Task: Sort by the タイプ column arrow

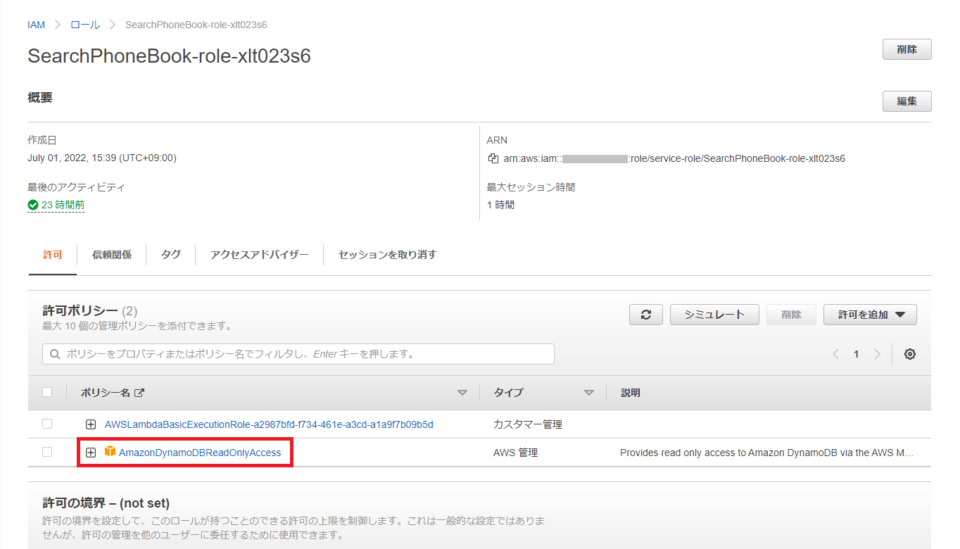Action: (589, 393)
